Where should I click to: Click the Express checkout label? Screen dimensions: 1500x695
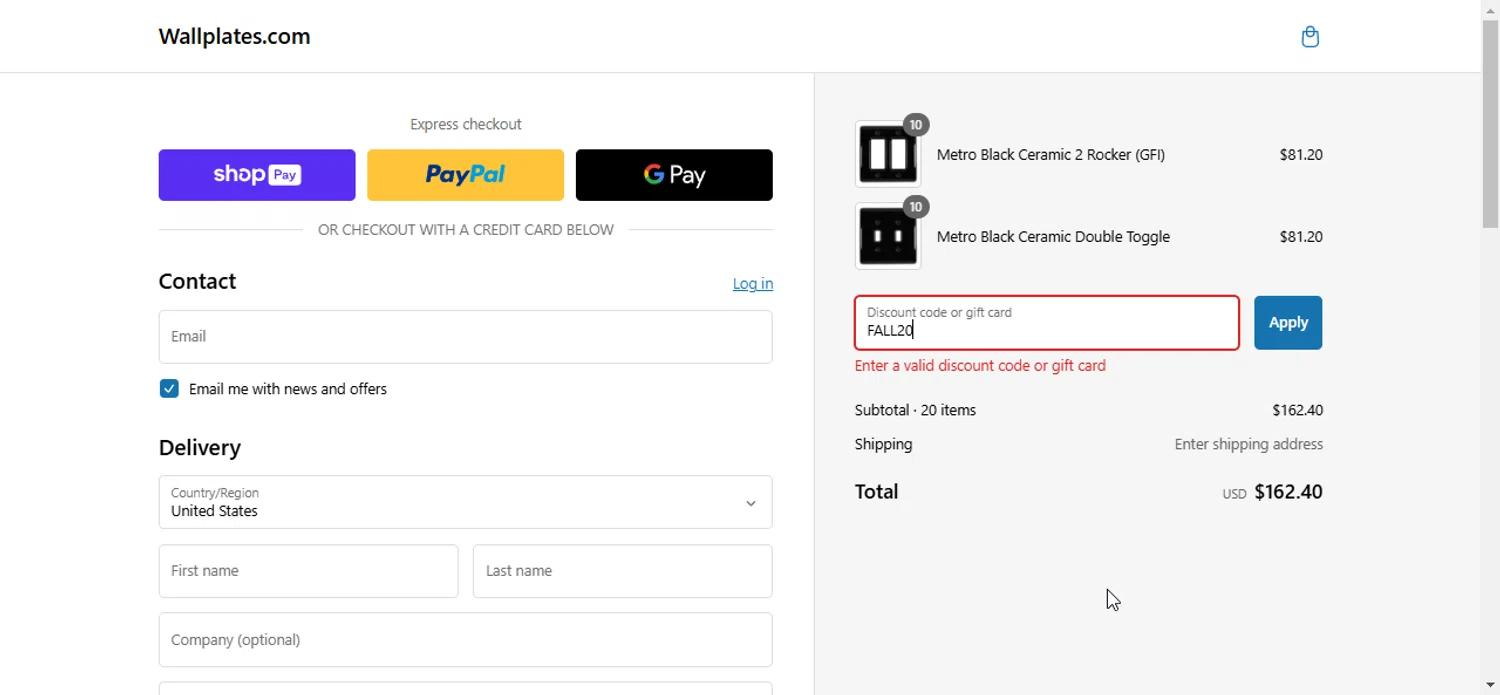[x=466, y=125]
